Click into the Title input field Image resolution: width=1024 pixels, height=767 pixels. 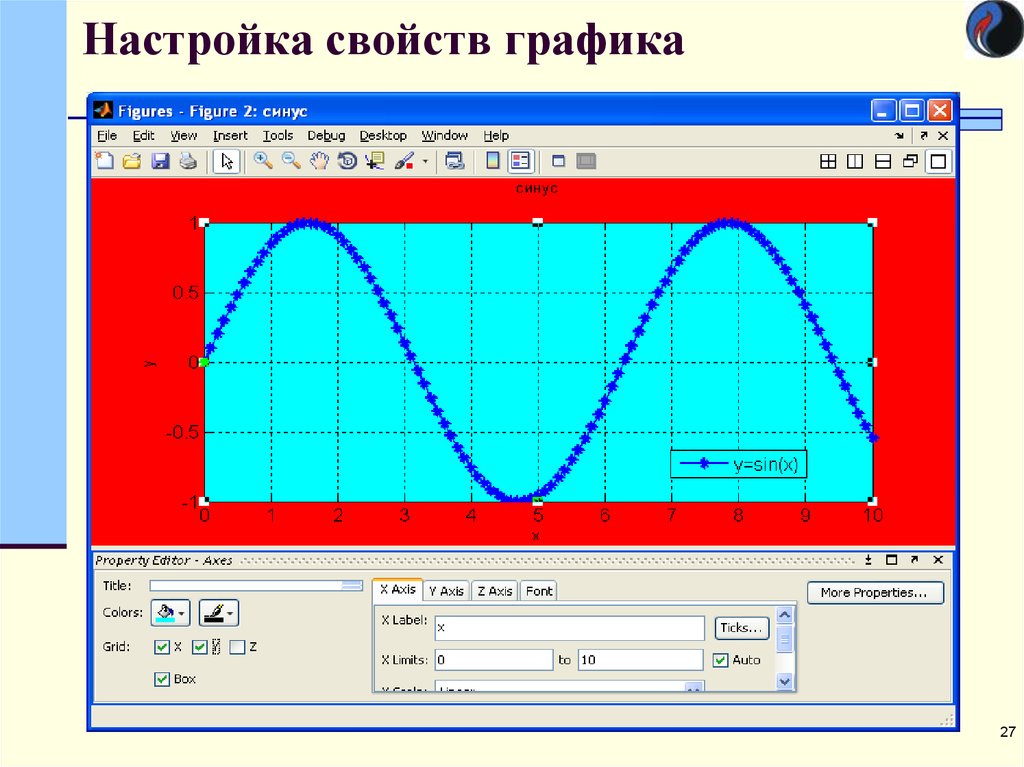(x=256, y=585)
